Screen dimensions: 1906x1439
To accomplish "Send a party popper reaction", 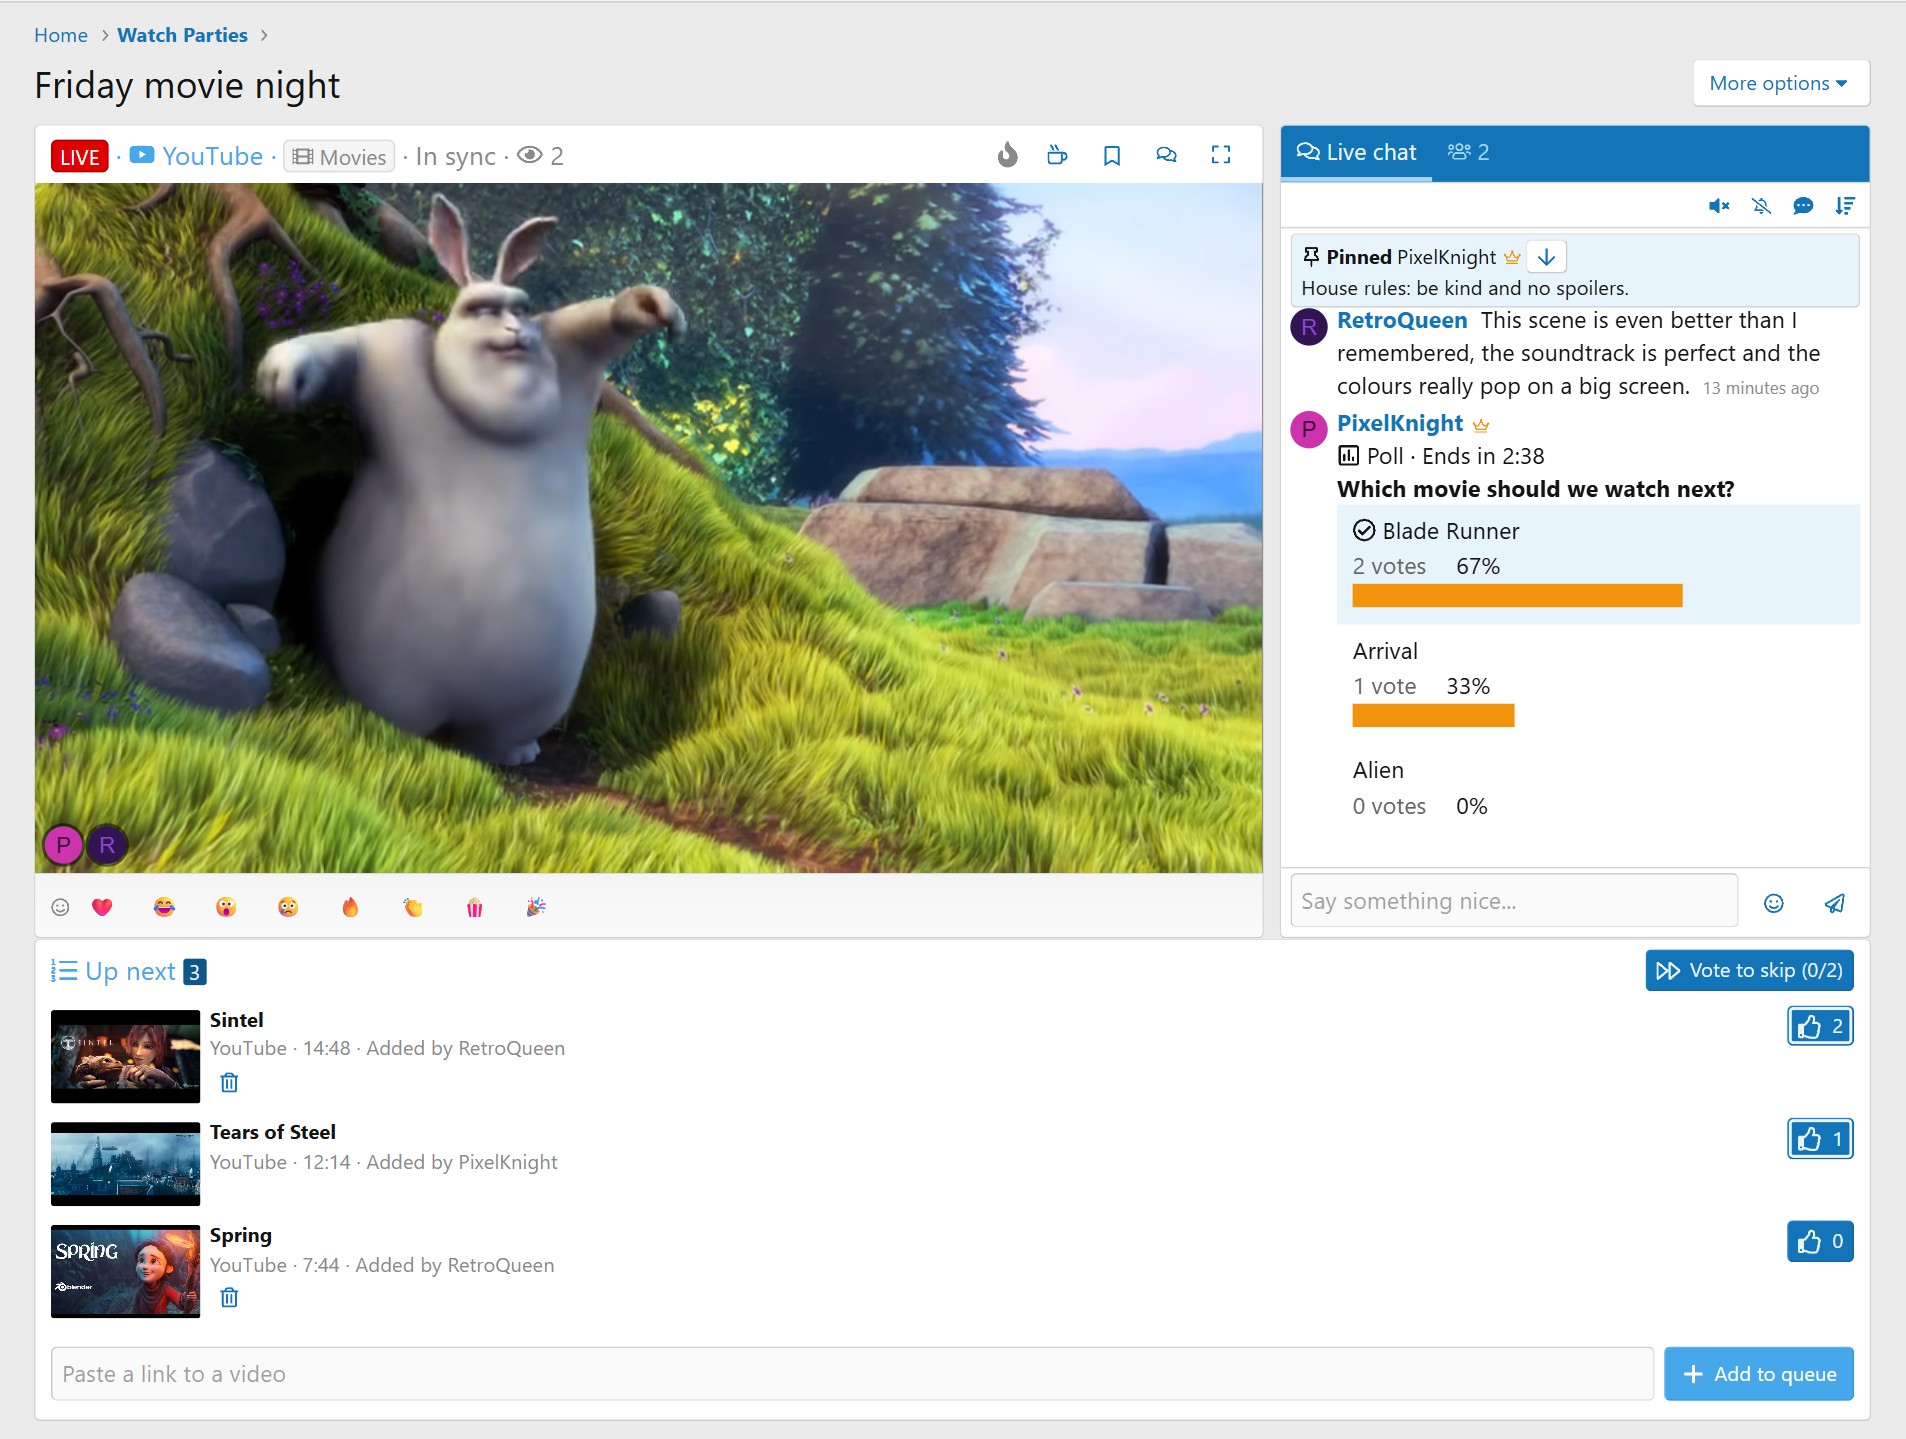I will click(x=536, y=907).
